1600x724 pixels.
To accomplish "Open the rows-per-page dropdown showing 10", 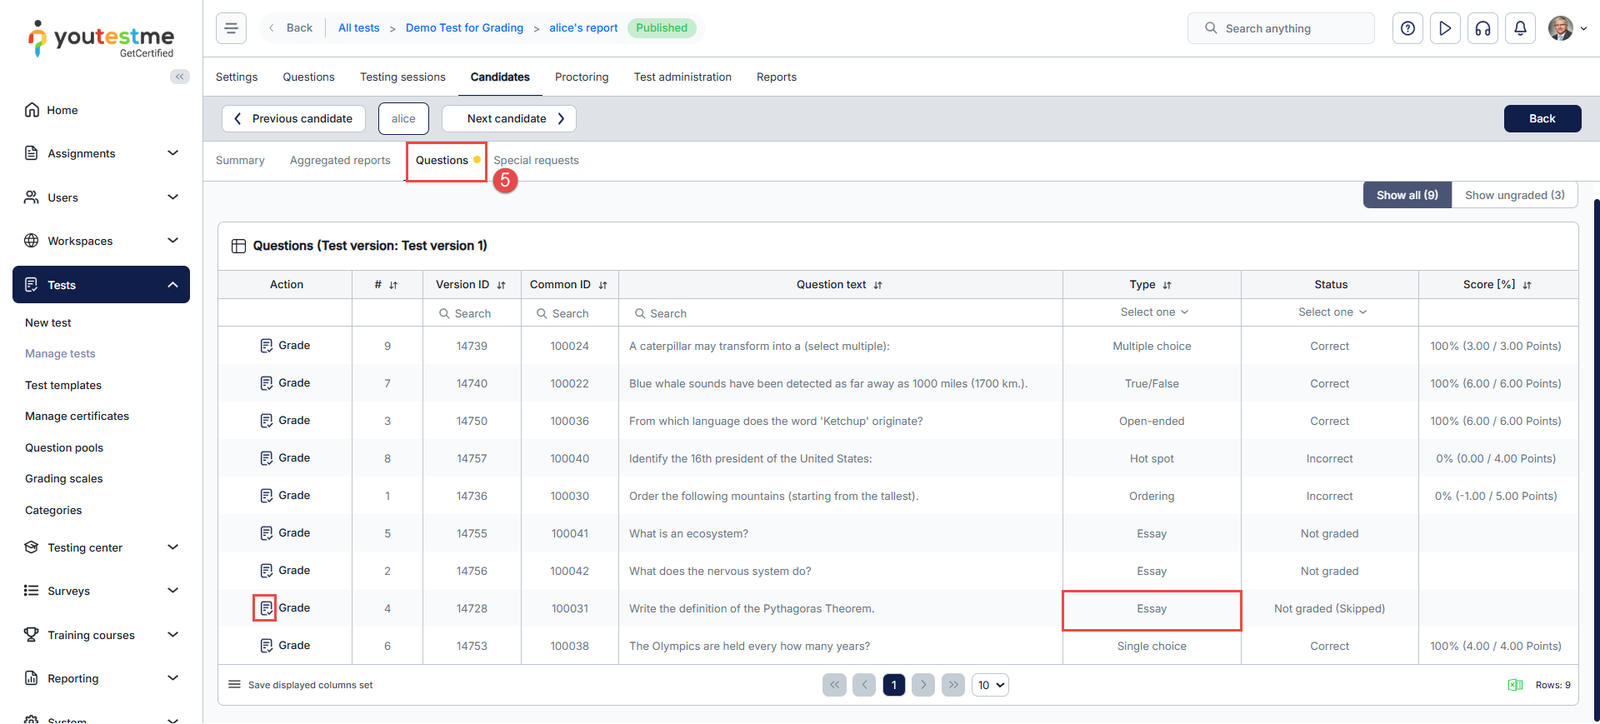I will [991, 685].
